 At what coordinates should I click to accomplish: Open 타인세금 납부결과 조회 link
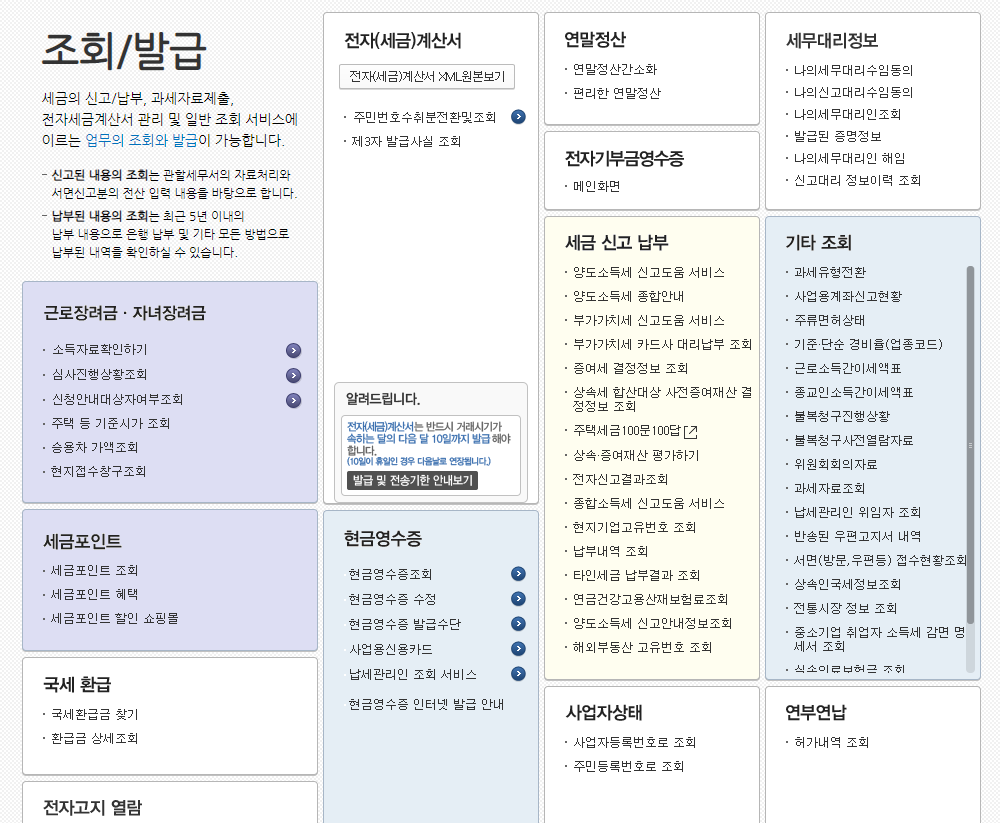click(636, 575)
